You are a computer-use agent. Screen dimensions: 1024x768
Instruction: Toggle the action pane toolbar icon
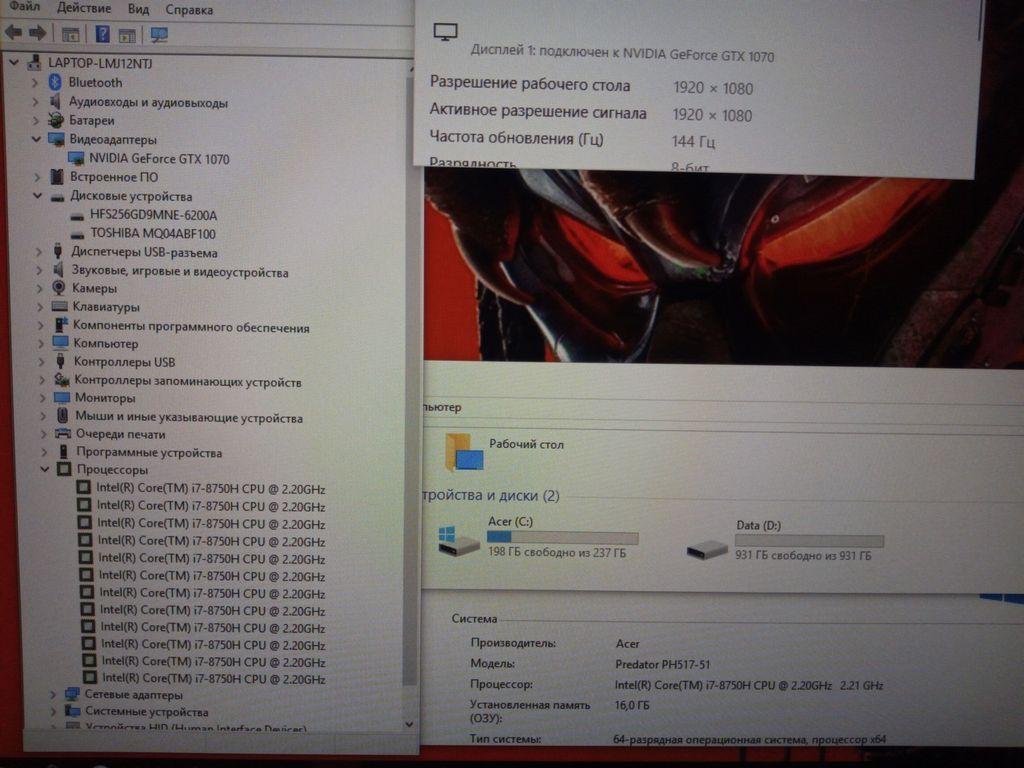pos(127,35)
